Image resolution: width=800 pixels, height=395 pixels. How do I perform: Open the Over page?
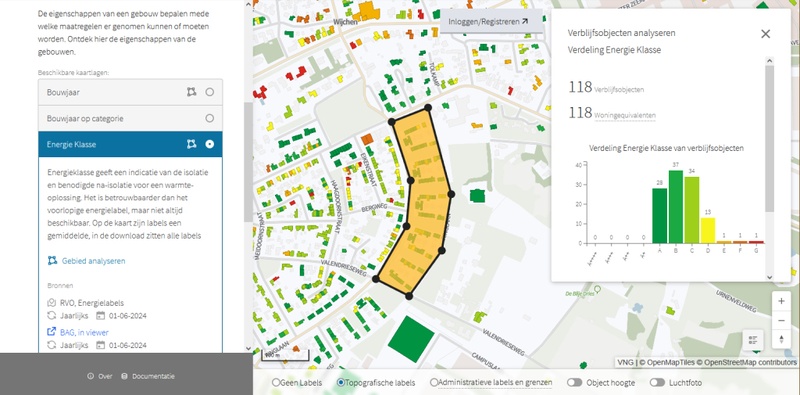click(105, 376)
